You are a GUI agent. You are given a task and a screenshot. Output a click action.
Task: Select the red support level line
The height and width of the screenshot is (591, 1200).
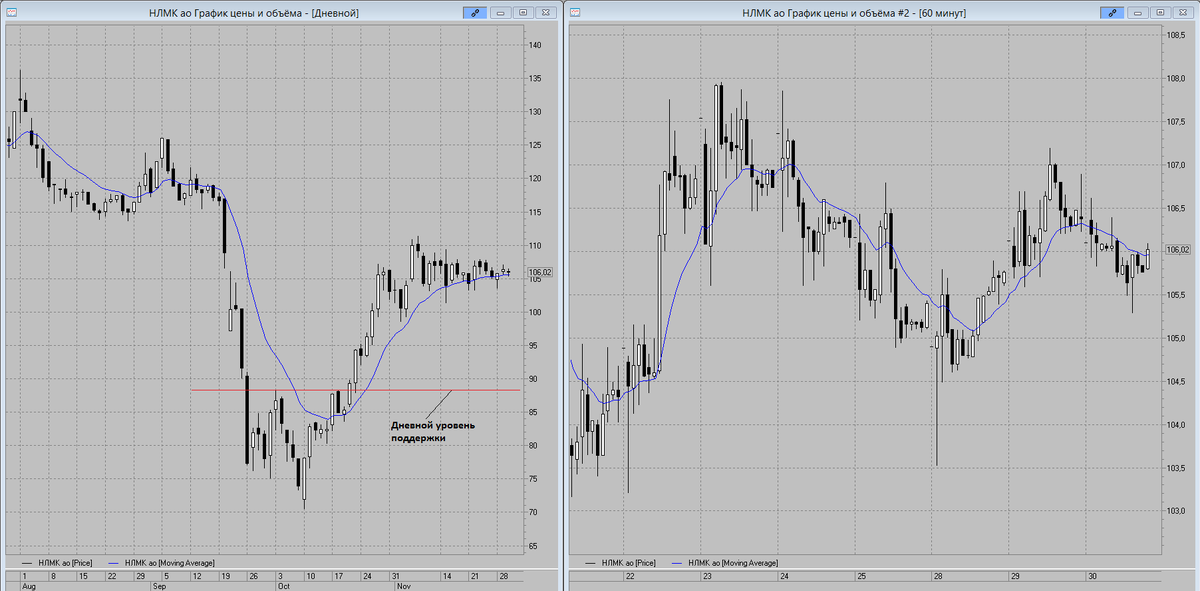(x=355, y=390)
